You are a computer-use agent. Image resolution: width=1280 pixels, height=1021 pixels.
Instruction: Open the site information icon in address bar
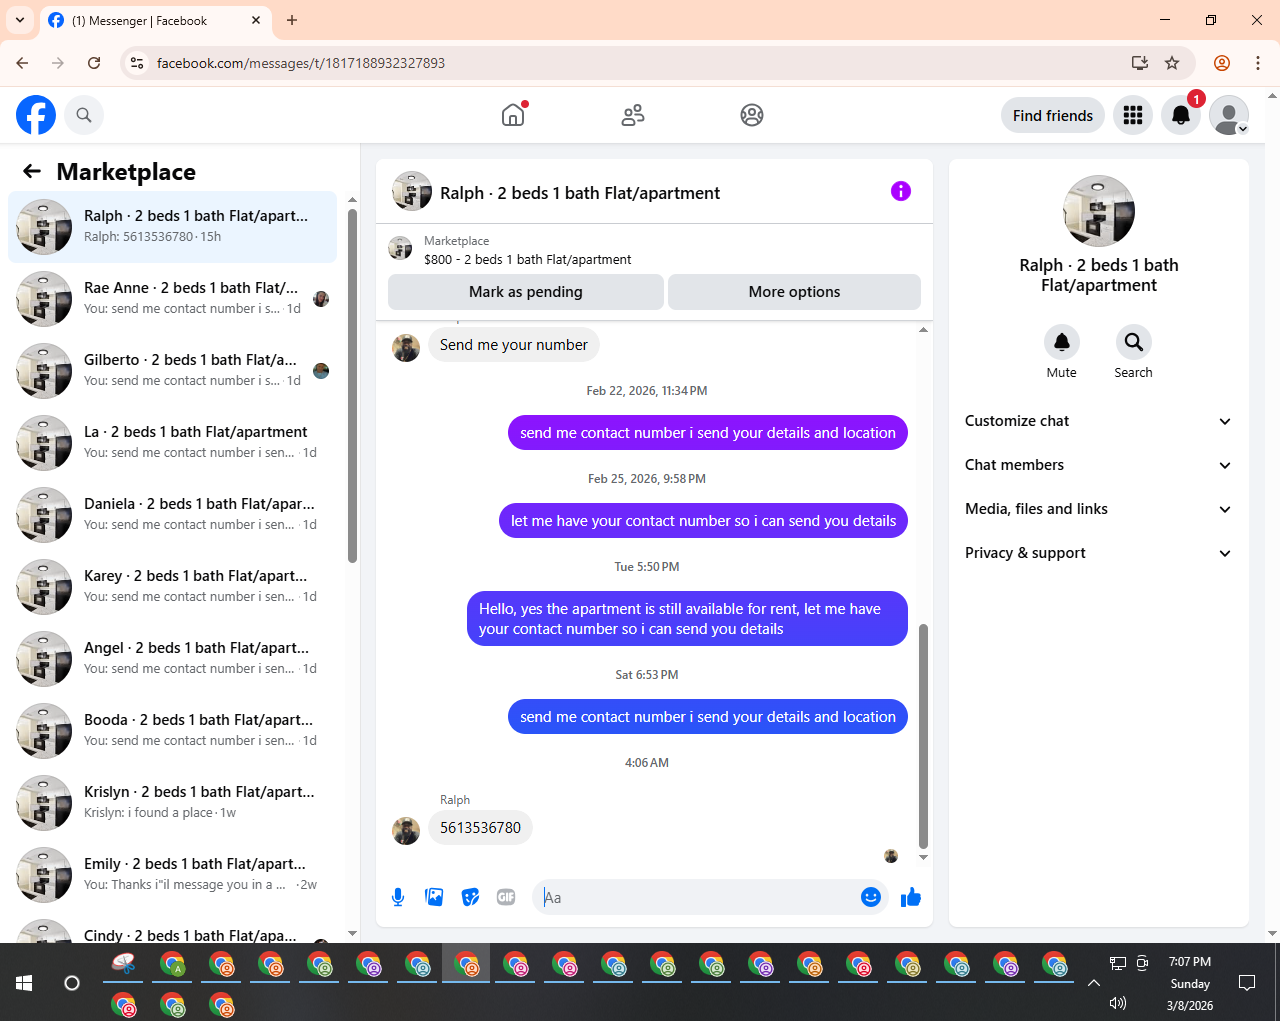click(138, 63)
